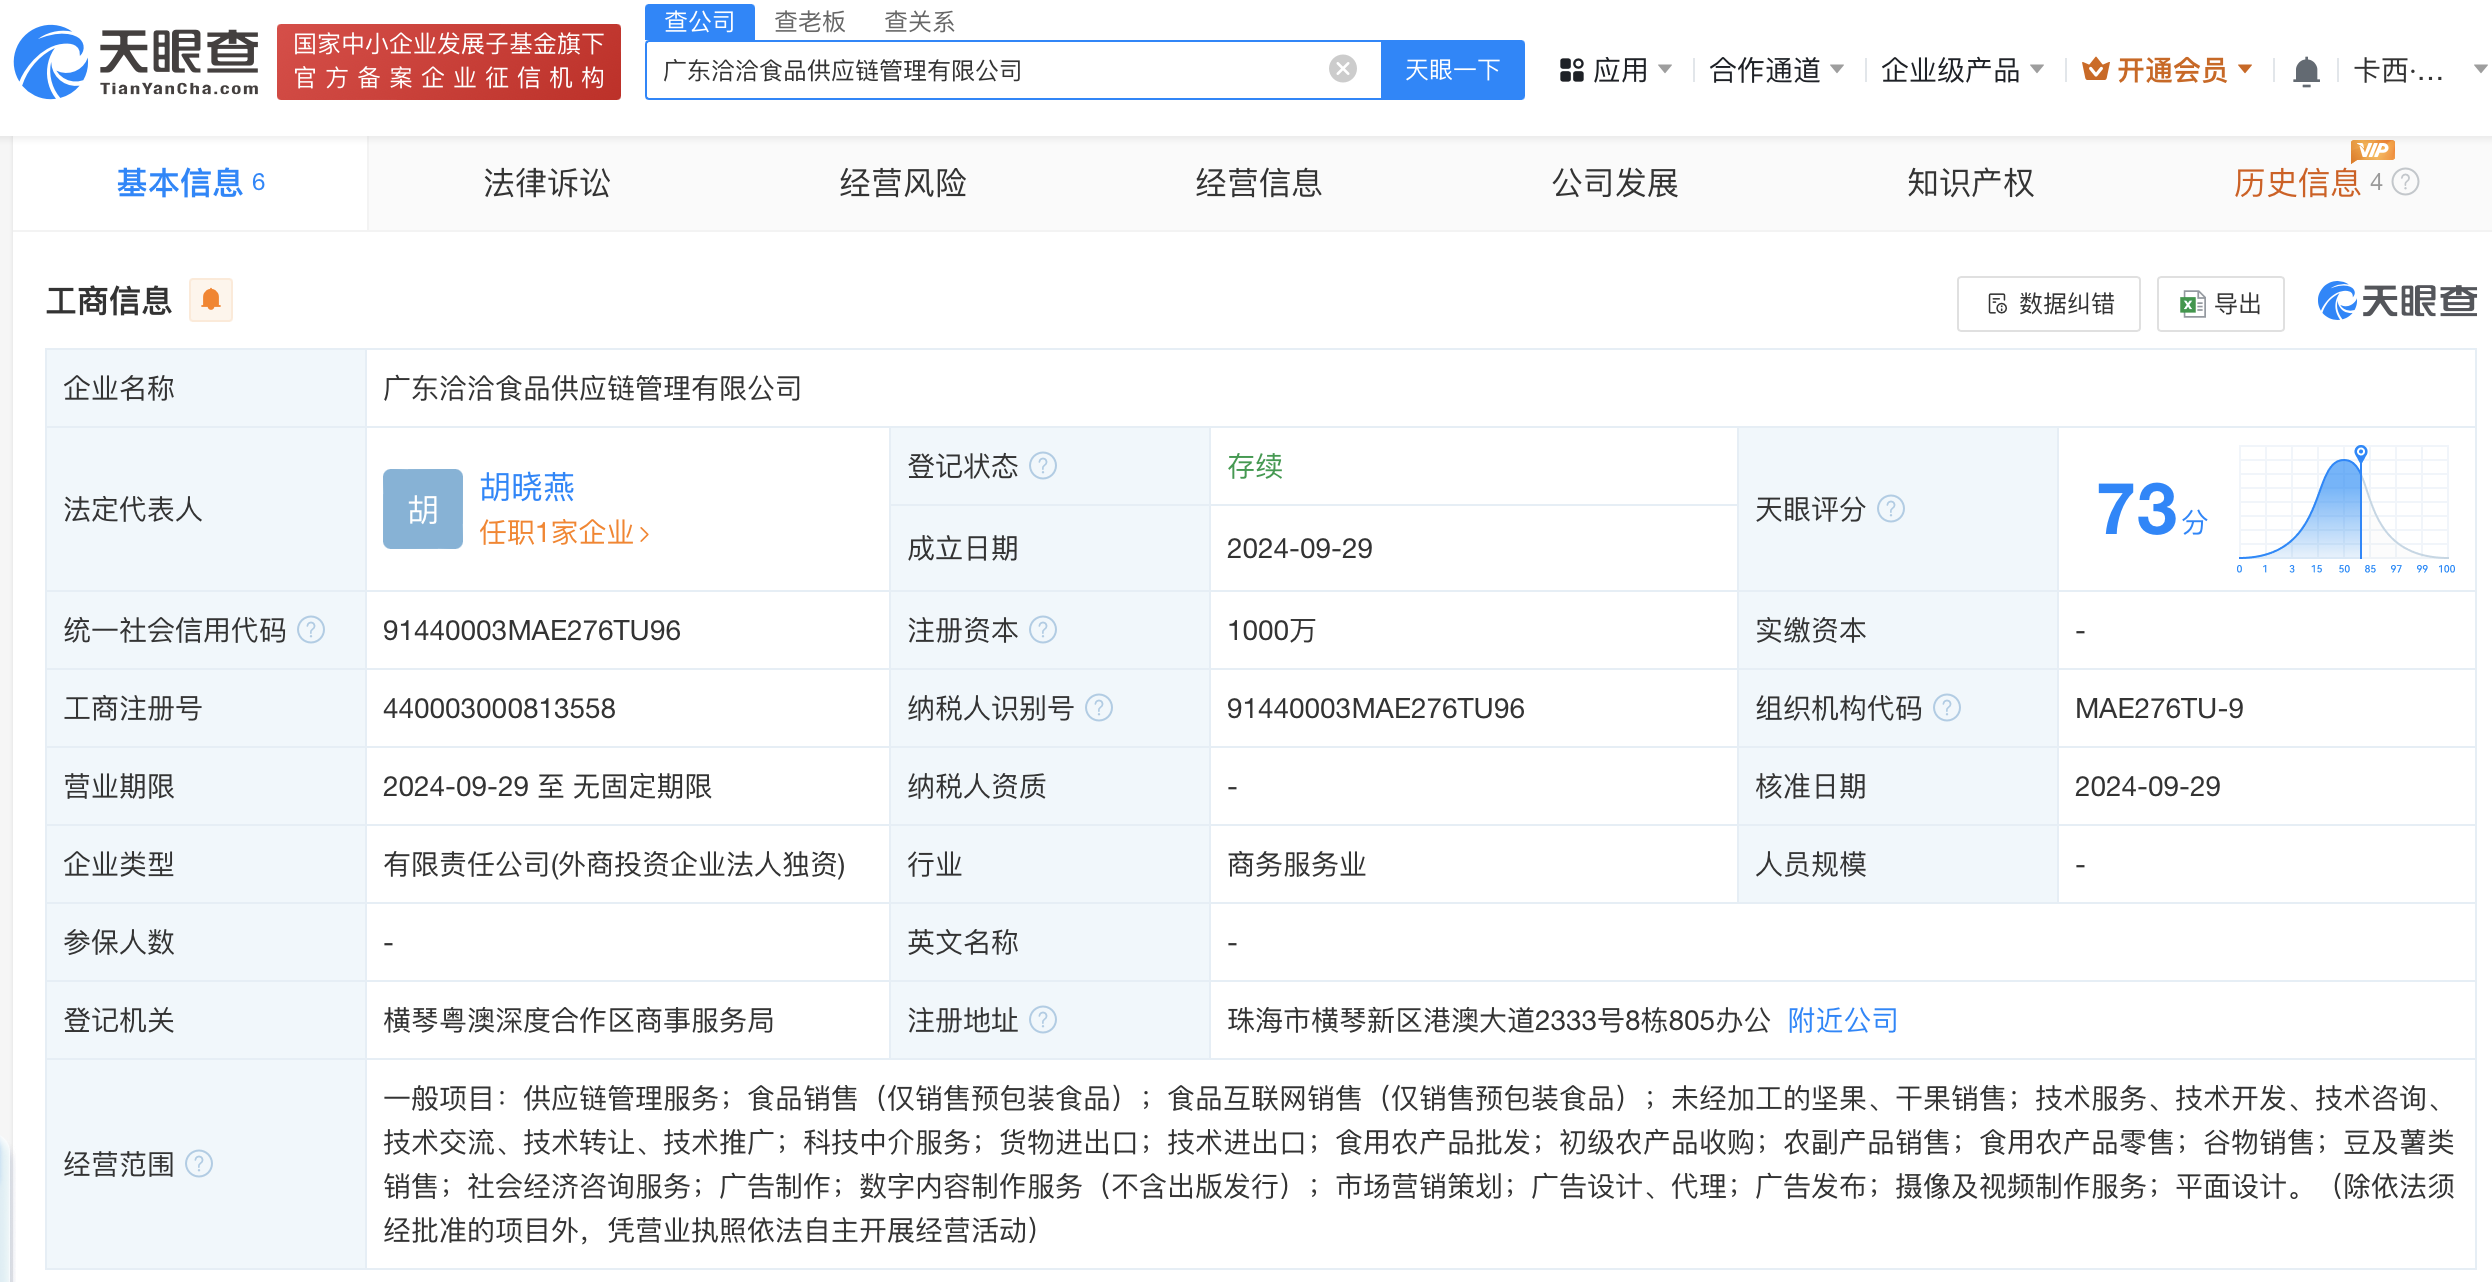
Task: Click the 胡 avatar of the legal representative
Action: pyautogui.click(x=423, y=509)
